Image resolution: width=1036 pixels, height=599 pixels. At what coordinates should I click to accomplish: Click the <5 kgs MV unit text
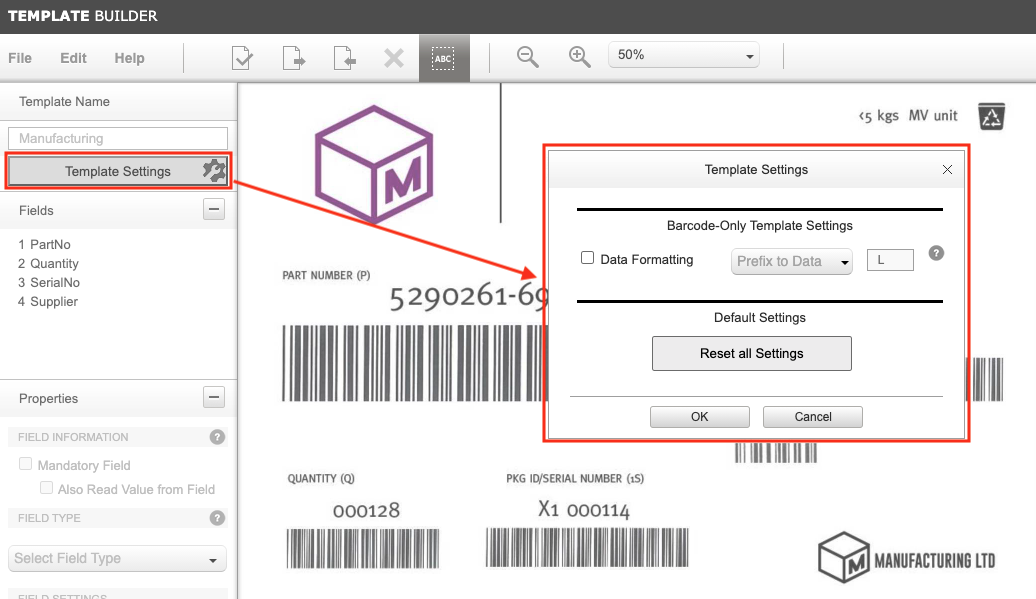908,116
